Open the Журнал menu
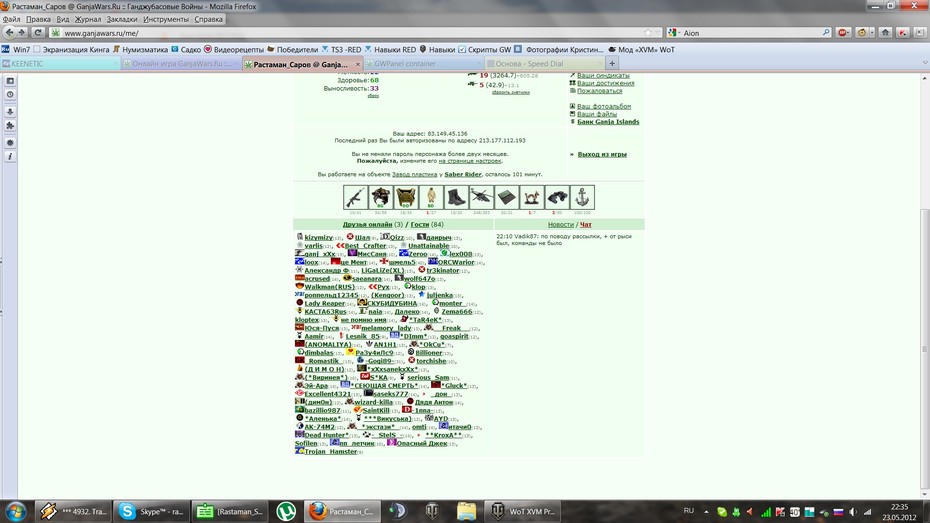The image size is (930, 523). coord(88,19)
